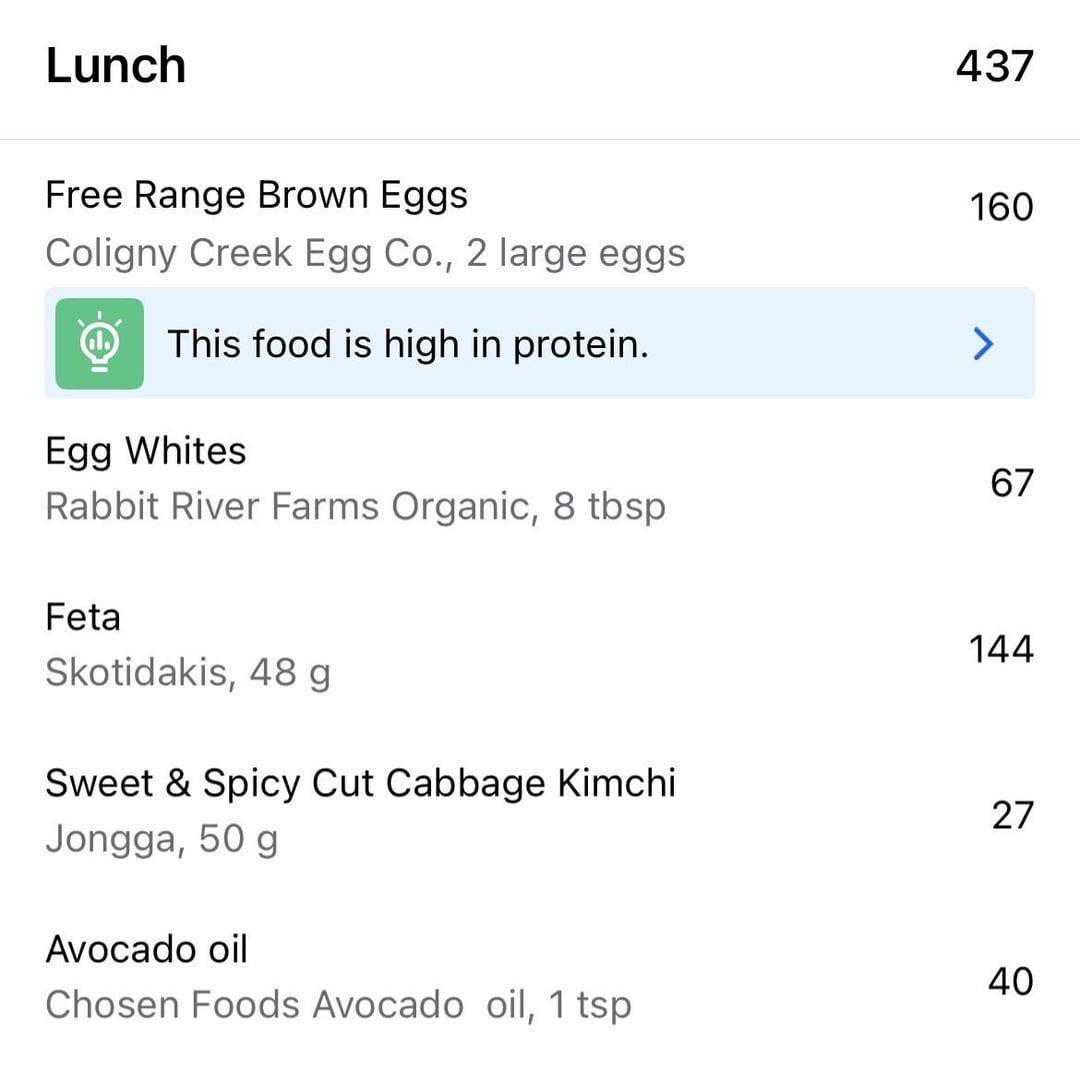Tap the 160 calorie value for eggs
1080x1080 pixels.
[x=1001, y=207]
